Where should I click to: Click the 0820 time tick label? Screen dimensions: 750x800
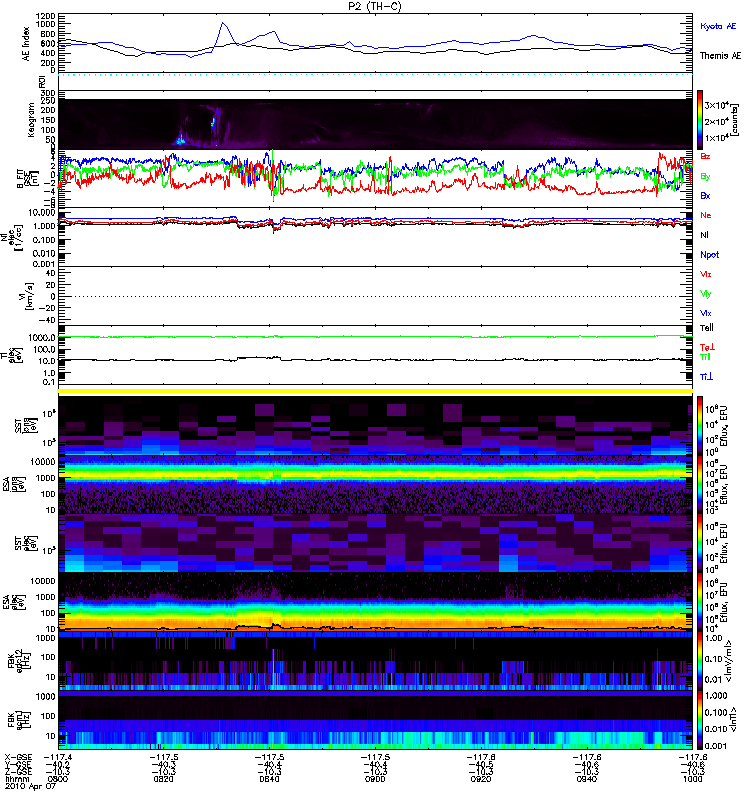pyautogui.click(x=163, y=779)
